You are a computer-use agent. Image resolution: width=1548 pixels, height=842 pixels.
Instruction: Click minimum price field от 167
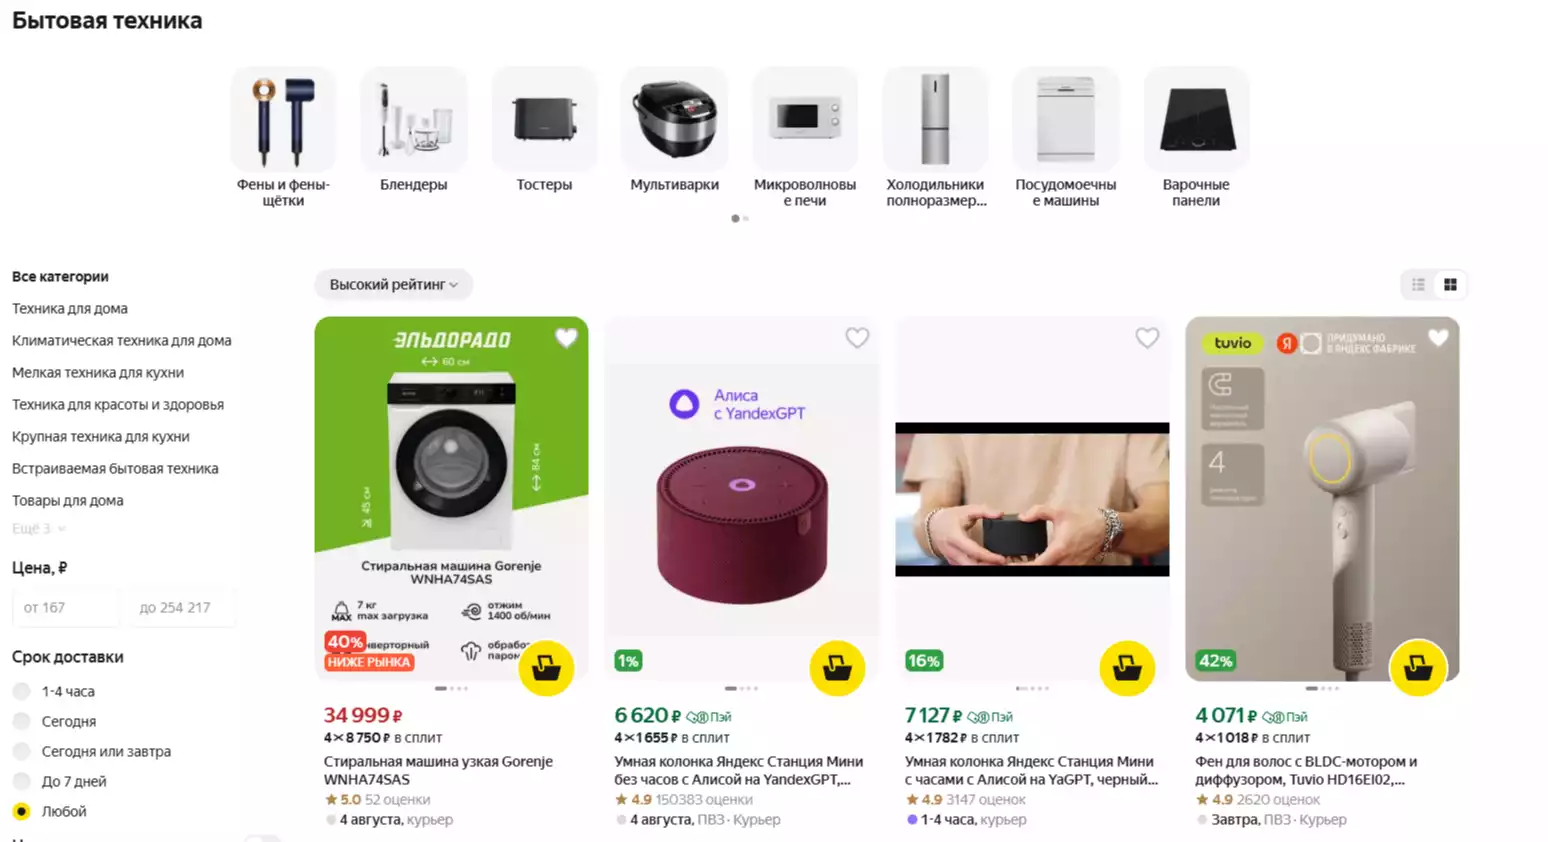pyautogui.click(x=66, y=607)
